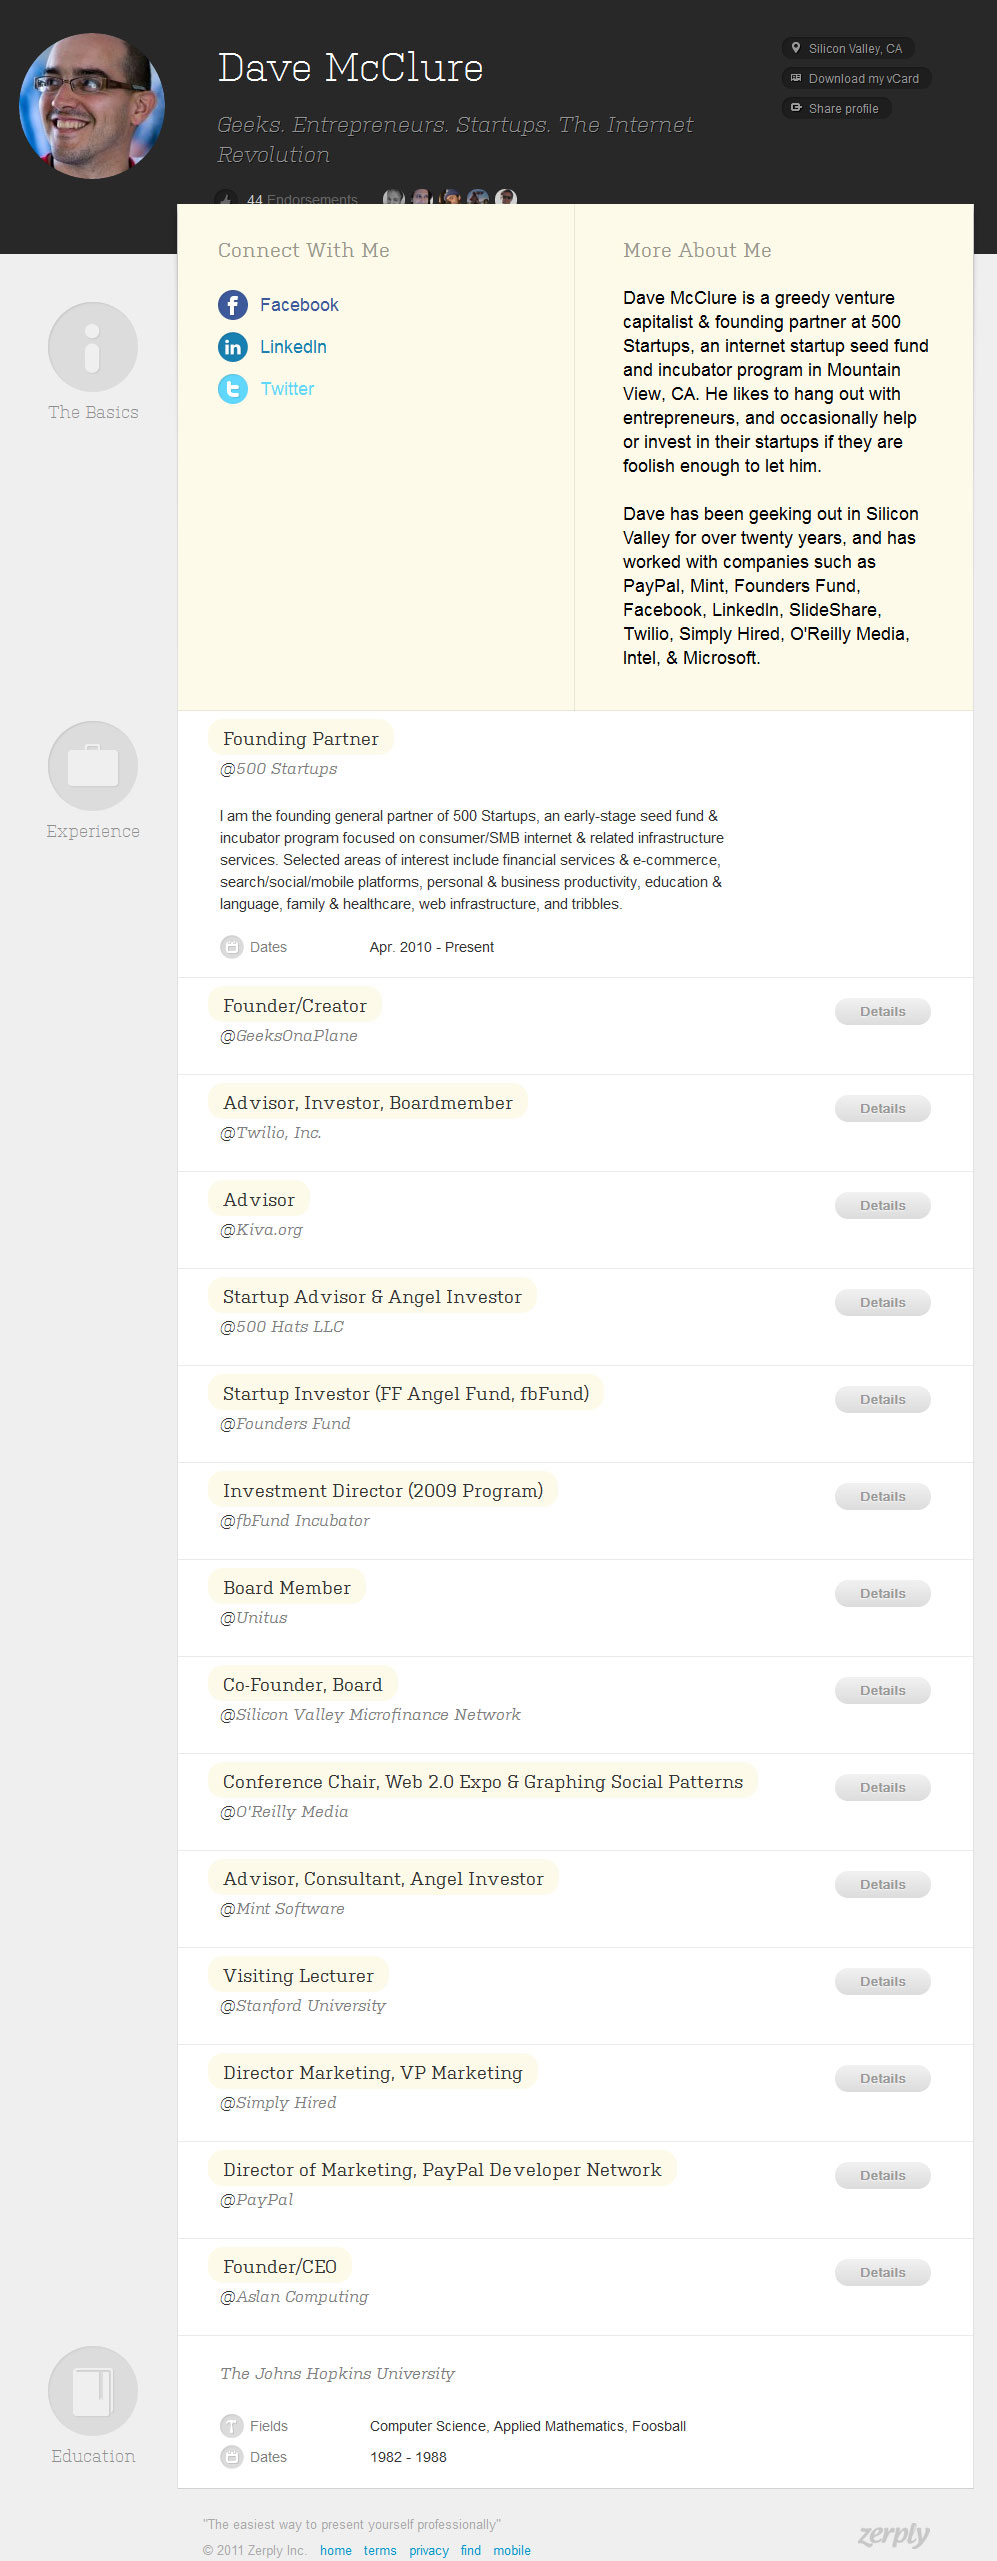The image size is (997, 2561).
Task: Click the LinkedIn circle icon
Action: [x=233, y=347]
